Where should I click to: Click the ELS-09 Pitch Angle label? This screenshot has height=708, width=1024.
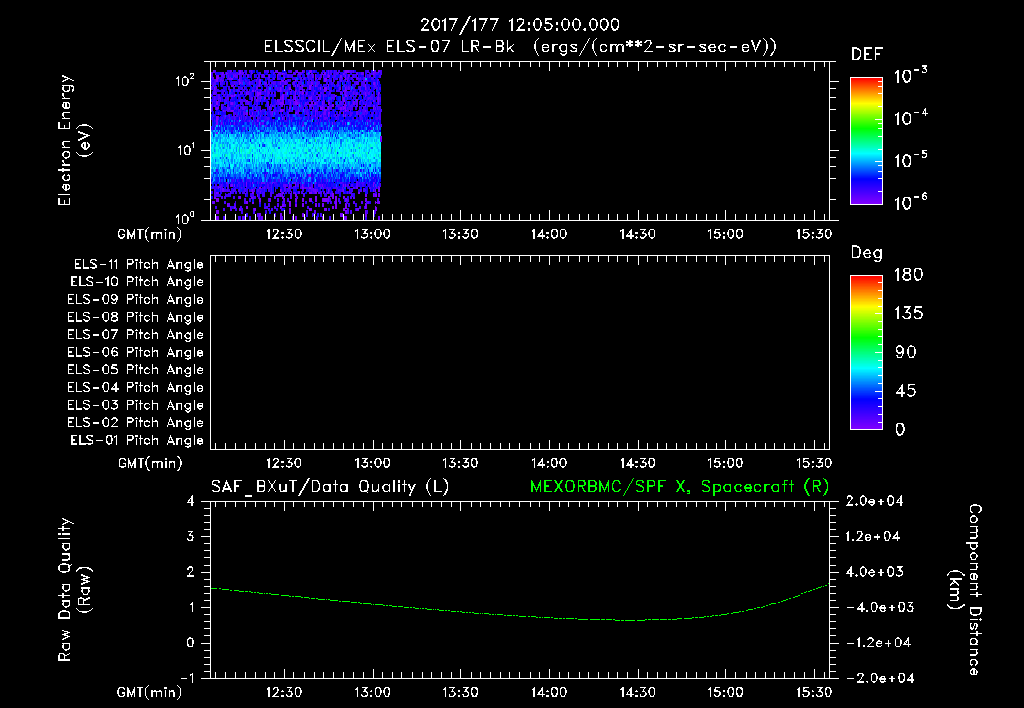pos(136,300)
